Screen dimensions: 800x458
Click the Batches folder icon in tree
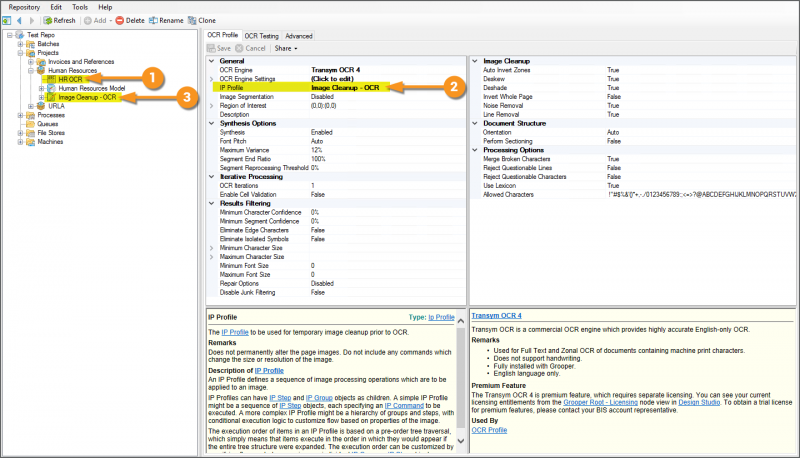point(31,43)
